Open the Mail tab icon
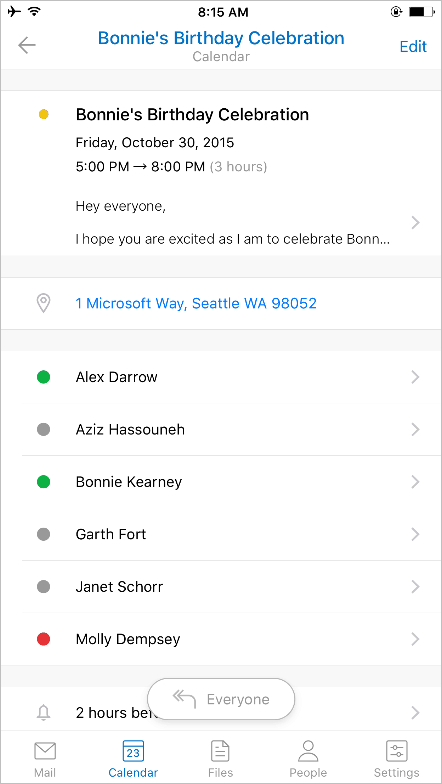The image size is (442, 784). click(45, 751)
